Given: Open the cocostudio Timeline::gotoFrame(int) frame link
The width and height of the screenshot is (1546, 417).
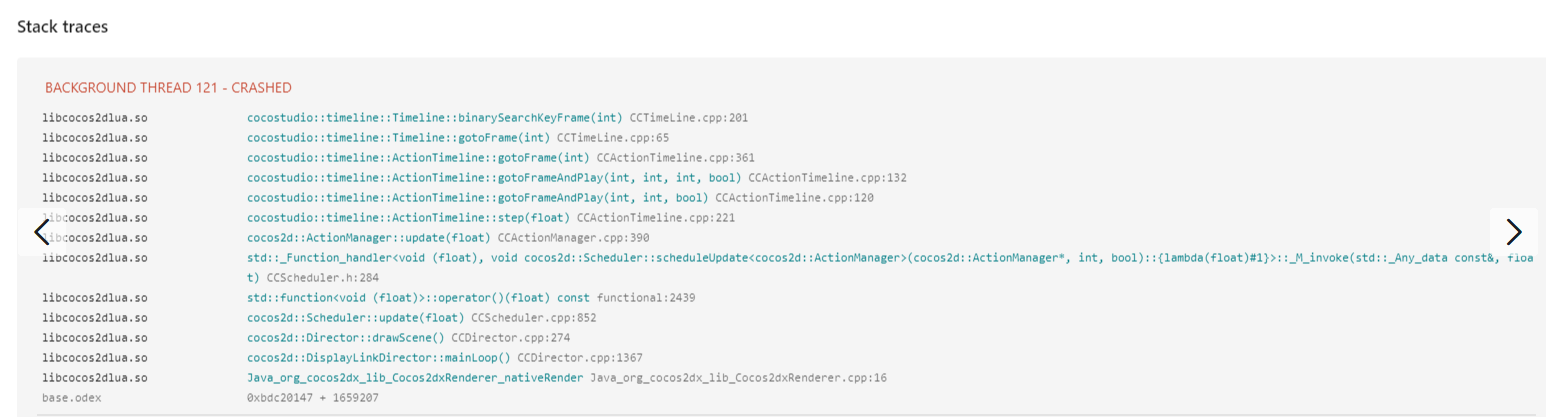Looking at the screenshot, I should coord(398,138).
